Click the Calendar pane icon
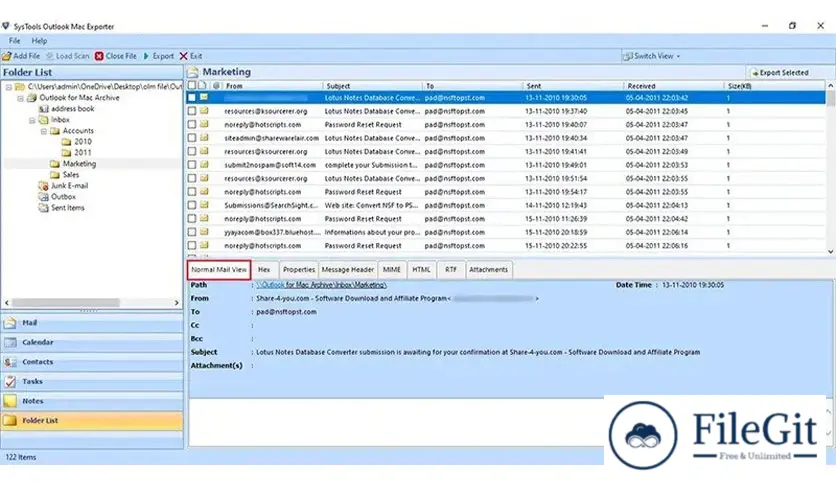Viewport: 836px width, 484px height. click(x=10, y=342)
